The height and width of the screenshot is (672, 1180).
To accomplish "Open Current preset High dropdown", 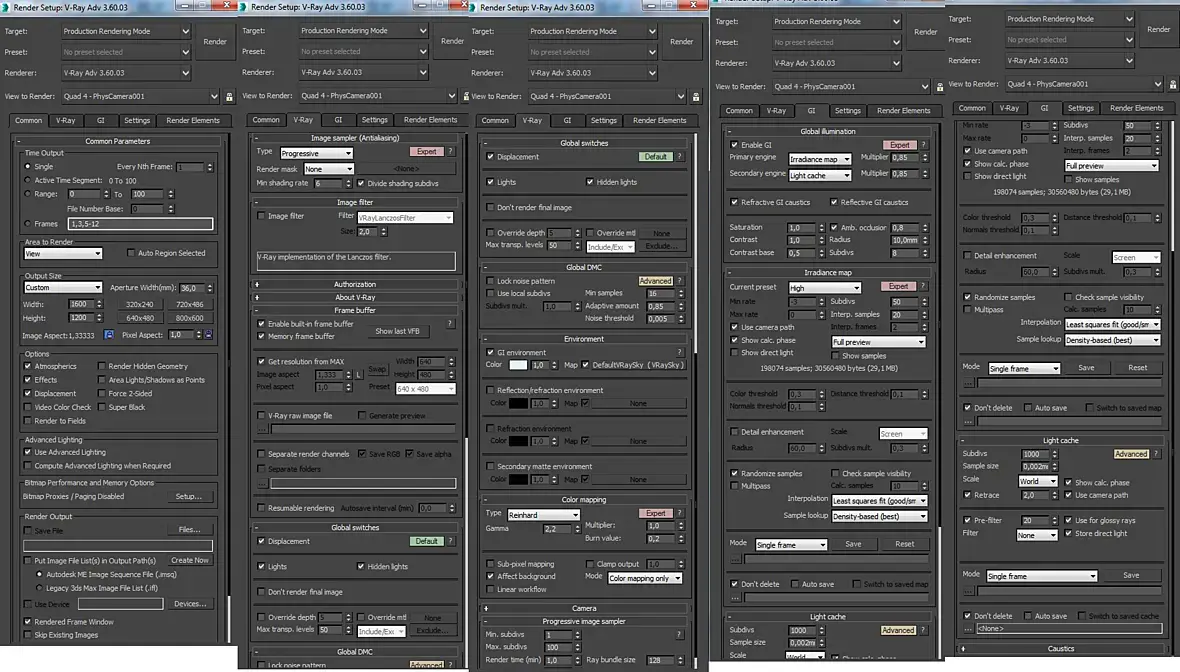I will (824, 287).
